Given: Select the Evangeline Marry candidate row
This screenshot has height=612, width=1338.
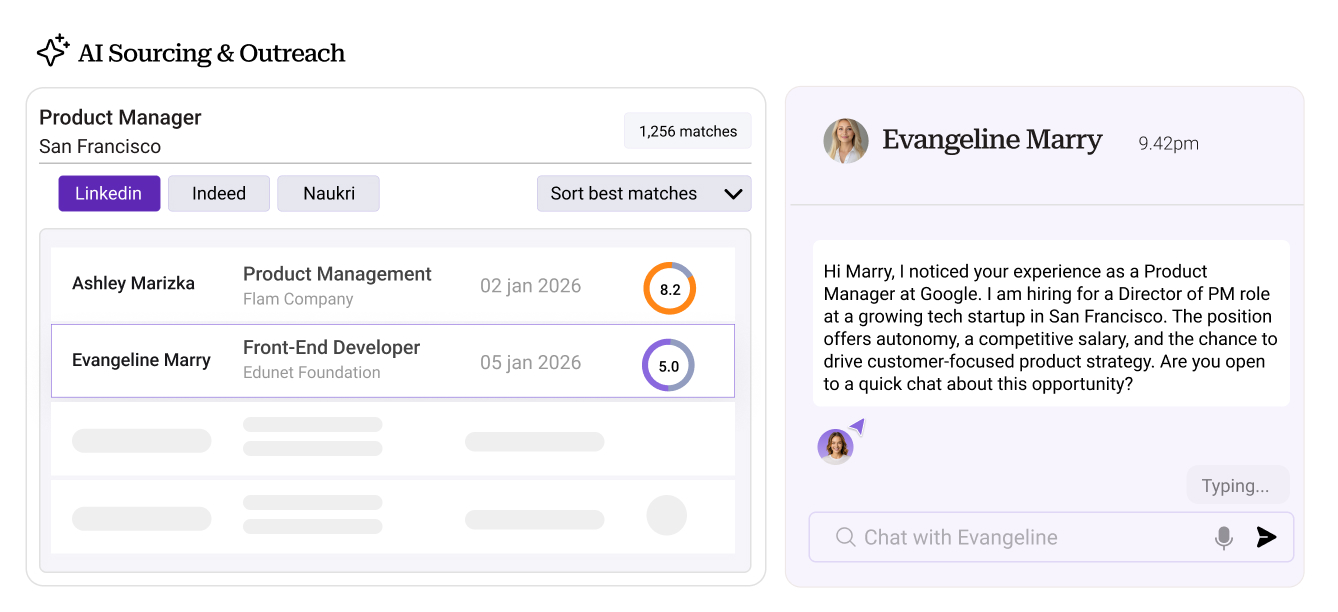Looking at the screenshot, I should (393, 361).
